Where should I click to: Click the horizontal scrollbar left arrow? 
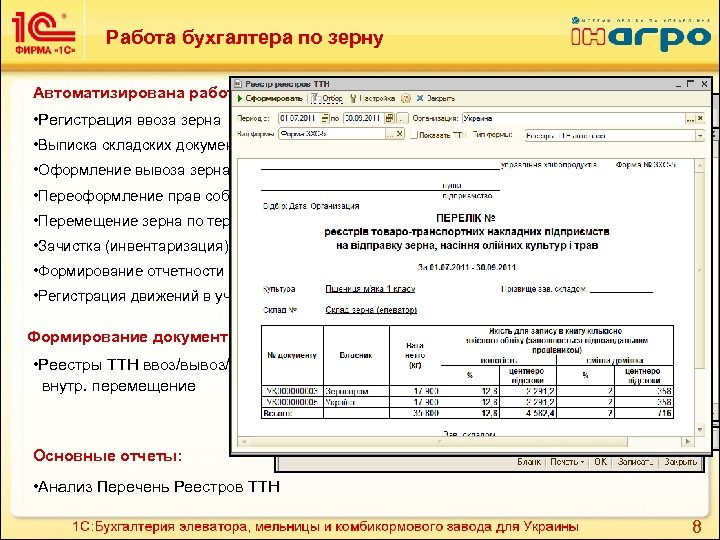[244, 441]
